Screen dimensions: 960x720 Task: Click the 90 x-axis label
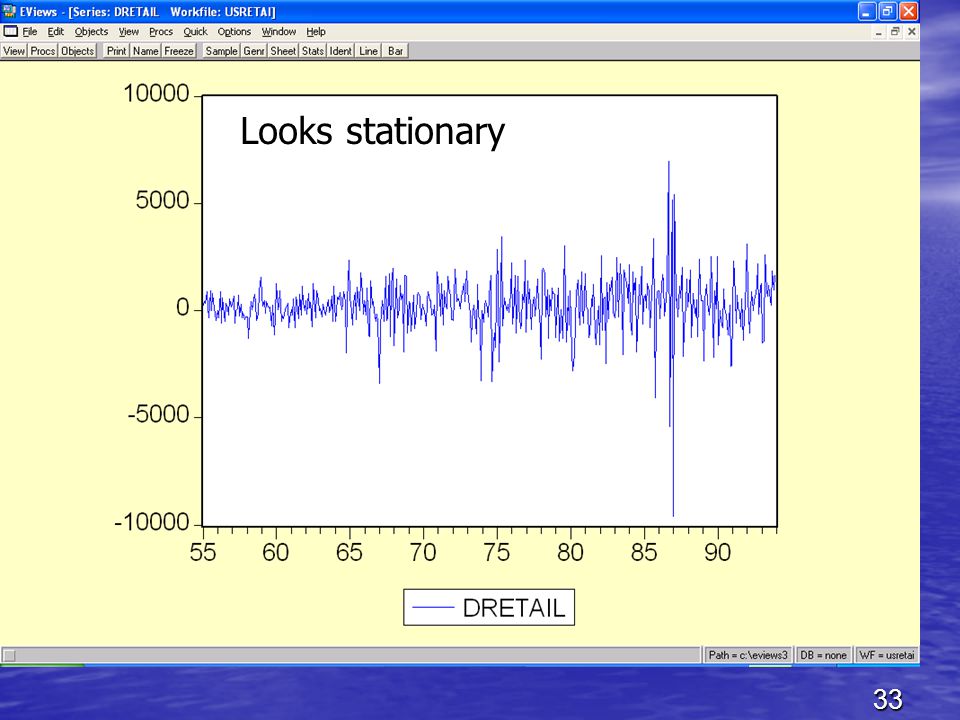click(718, 553)
